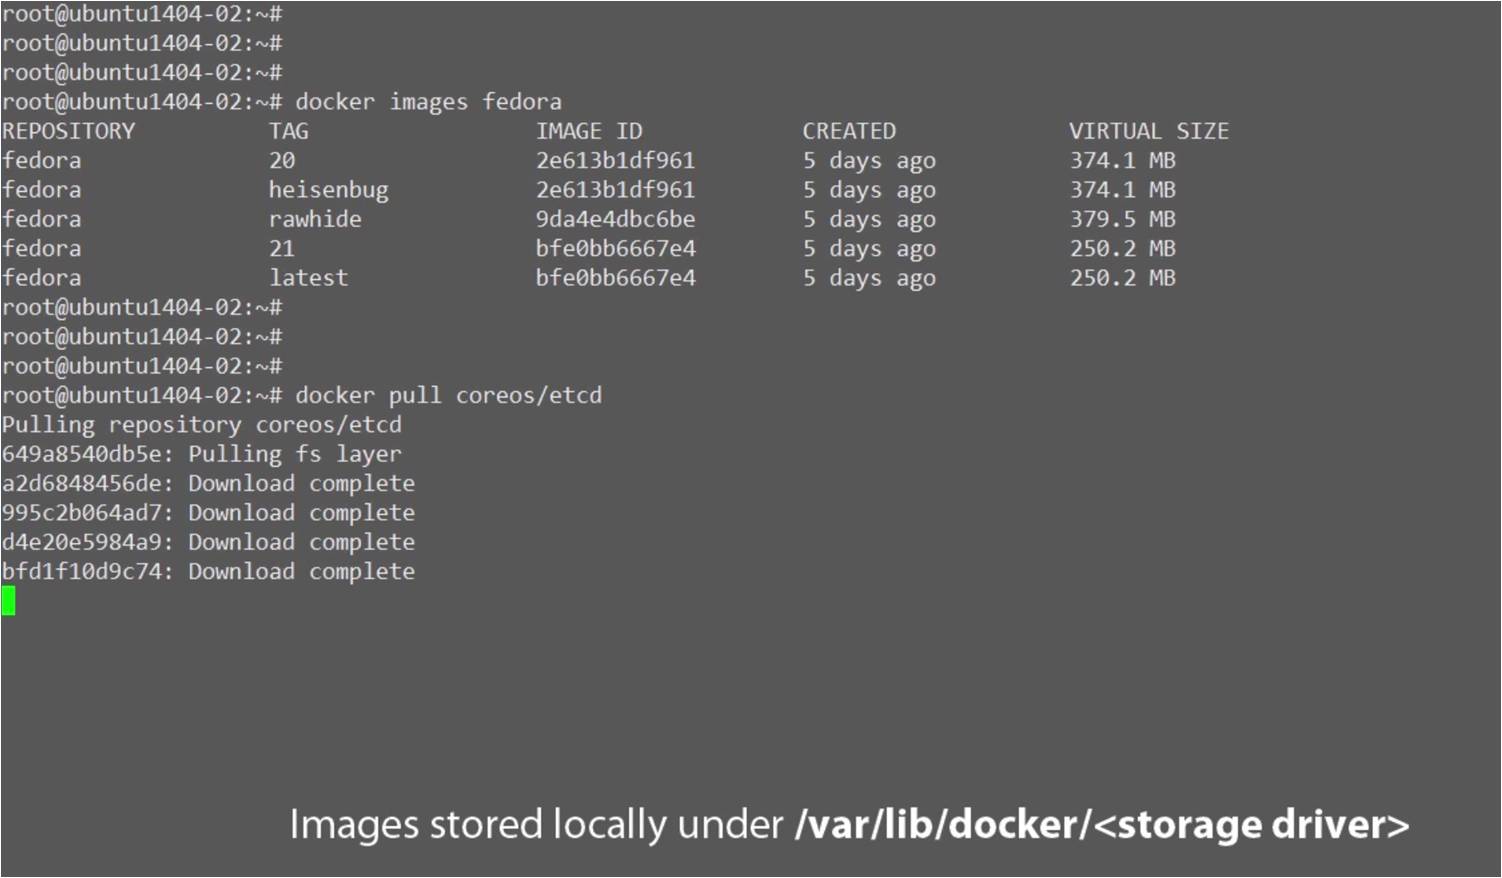The height and width of the screenshot is (878, 1502).
Task: Click the green terminal cursor block
Action: (9, 601)
